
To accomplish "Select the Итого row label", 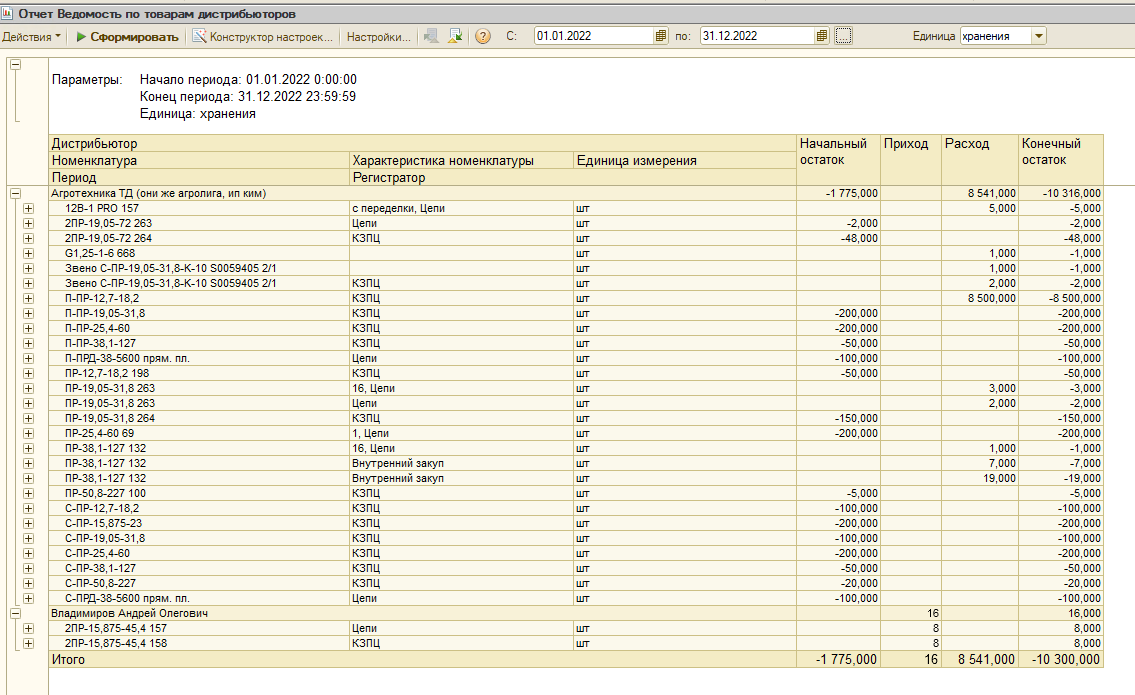I will [x=423, y=660].
